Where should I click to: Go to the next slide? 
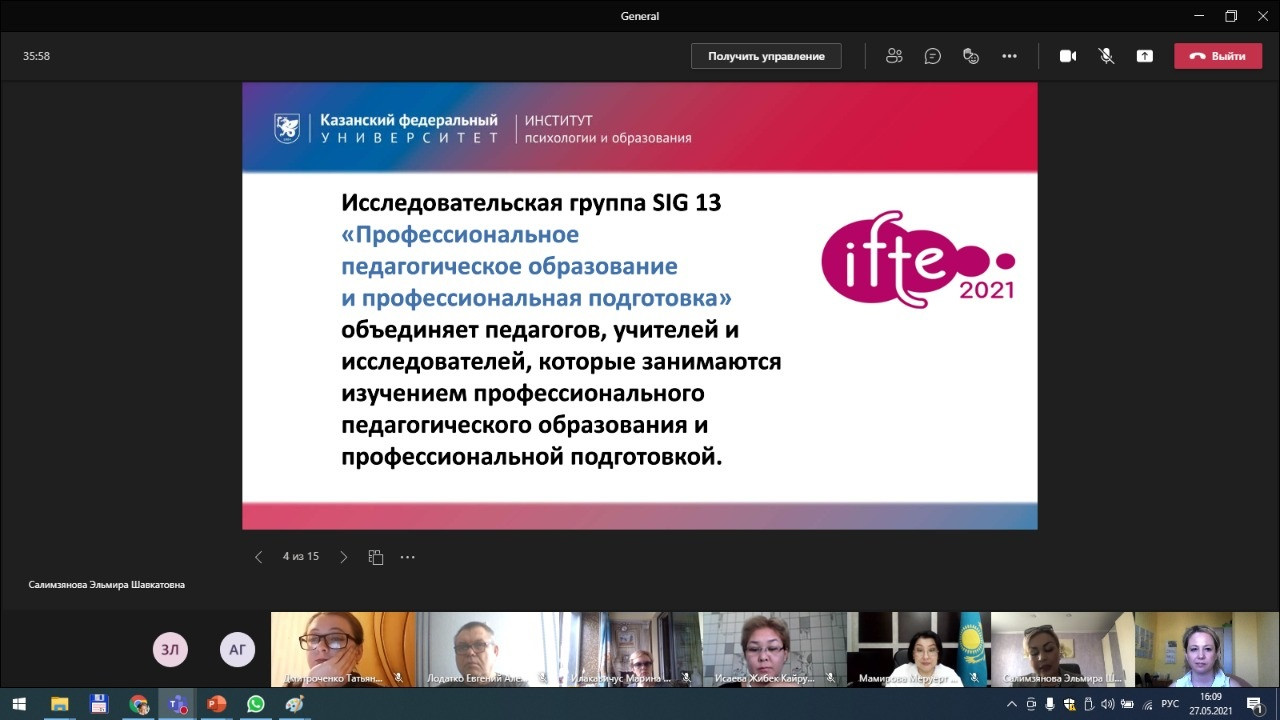pos(344,557)
